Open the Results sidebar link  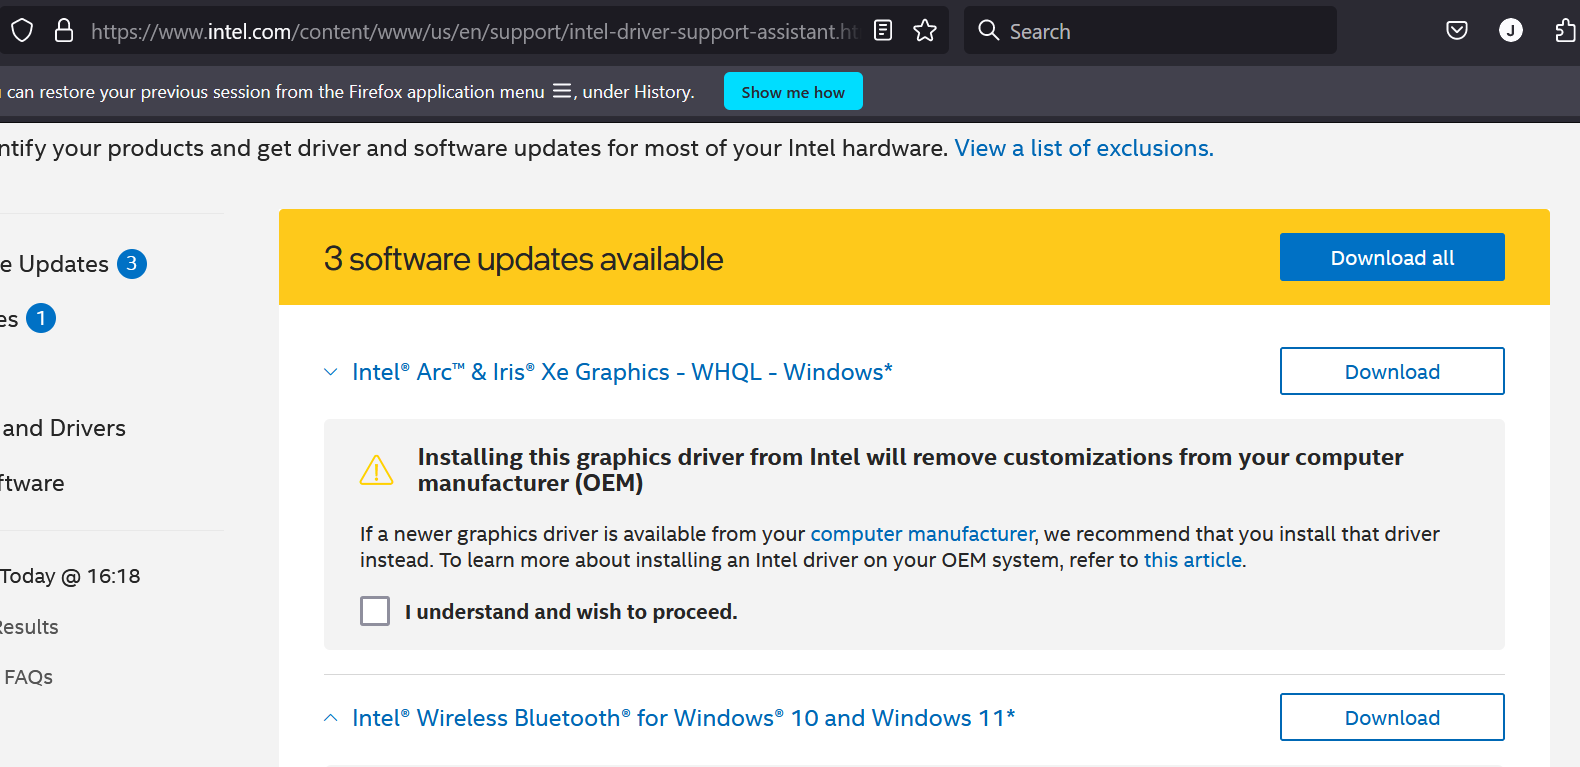(29, 627)
